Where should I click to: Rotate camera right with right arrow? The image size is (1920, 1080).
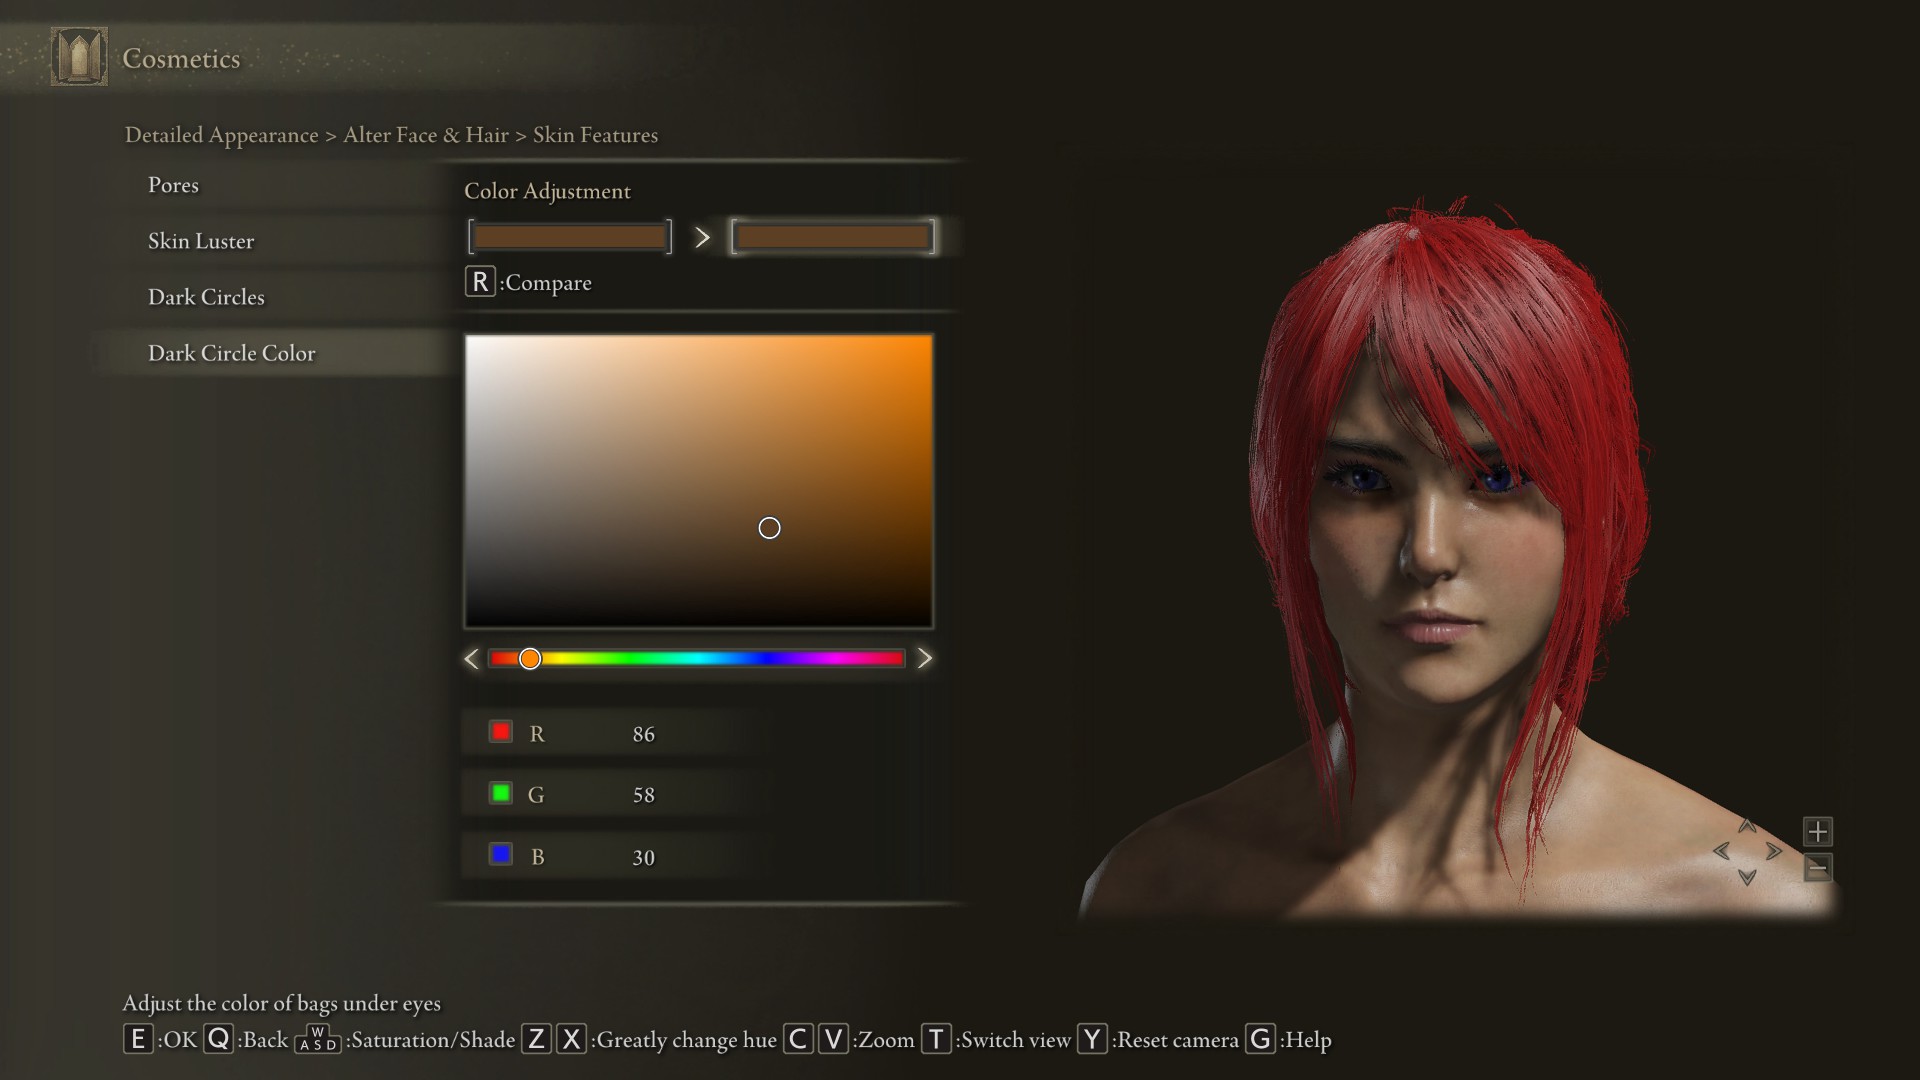pos(1774,852)
